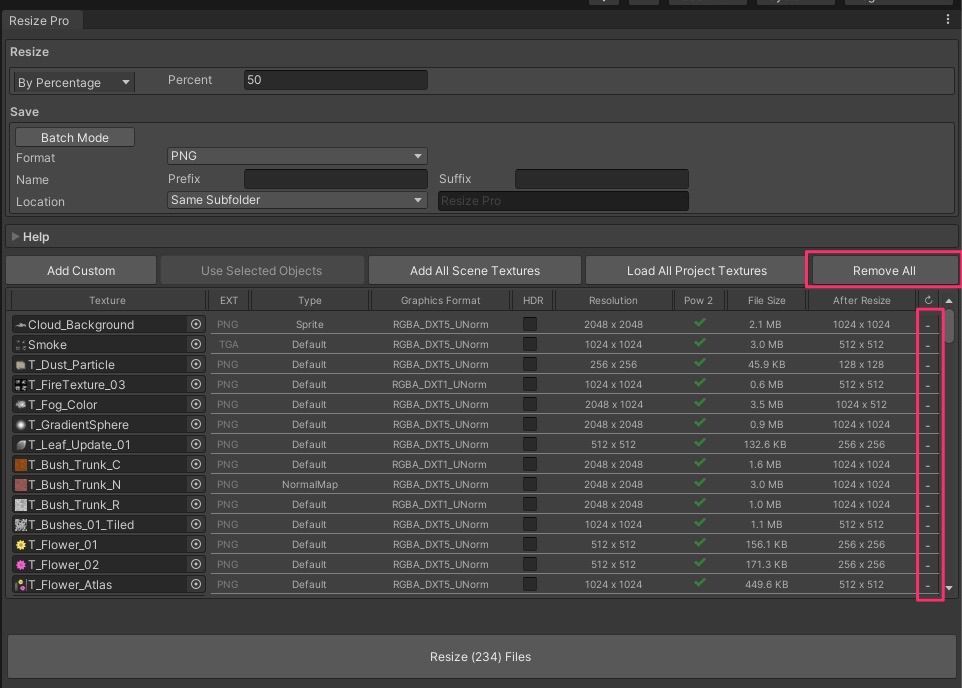
Task: Sort by Graphics Format column header
Action: [x=441, y=300]
